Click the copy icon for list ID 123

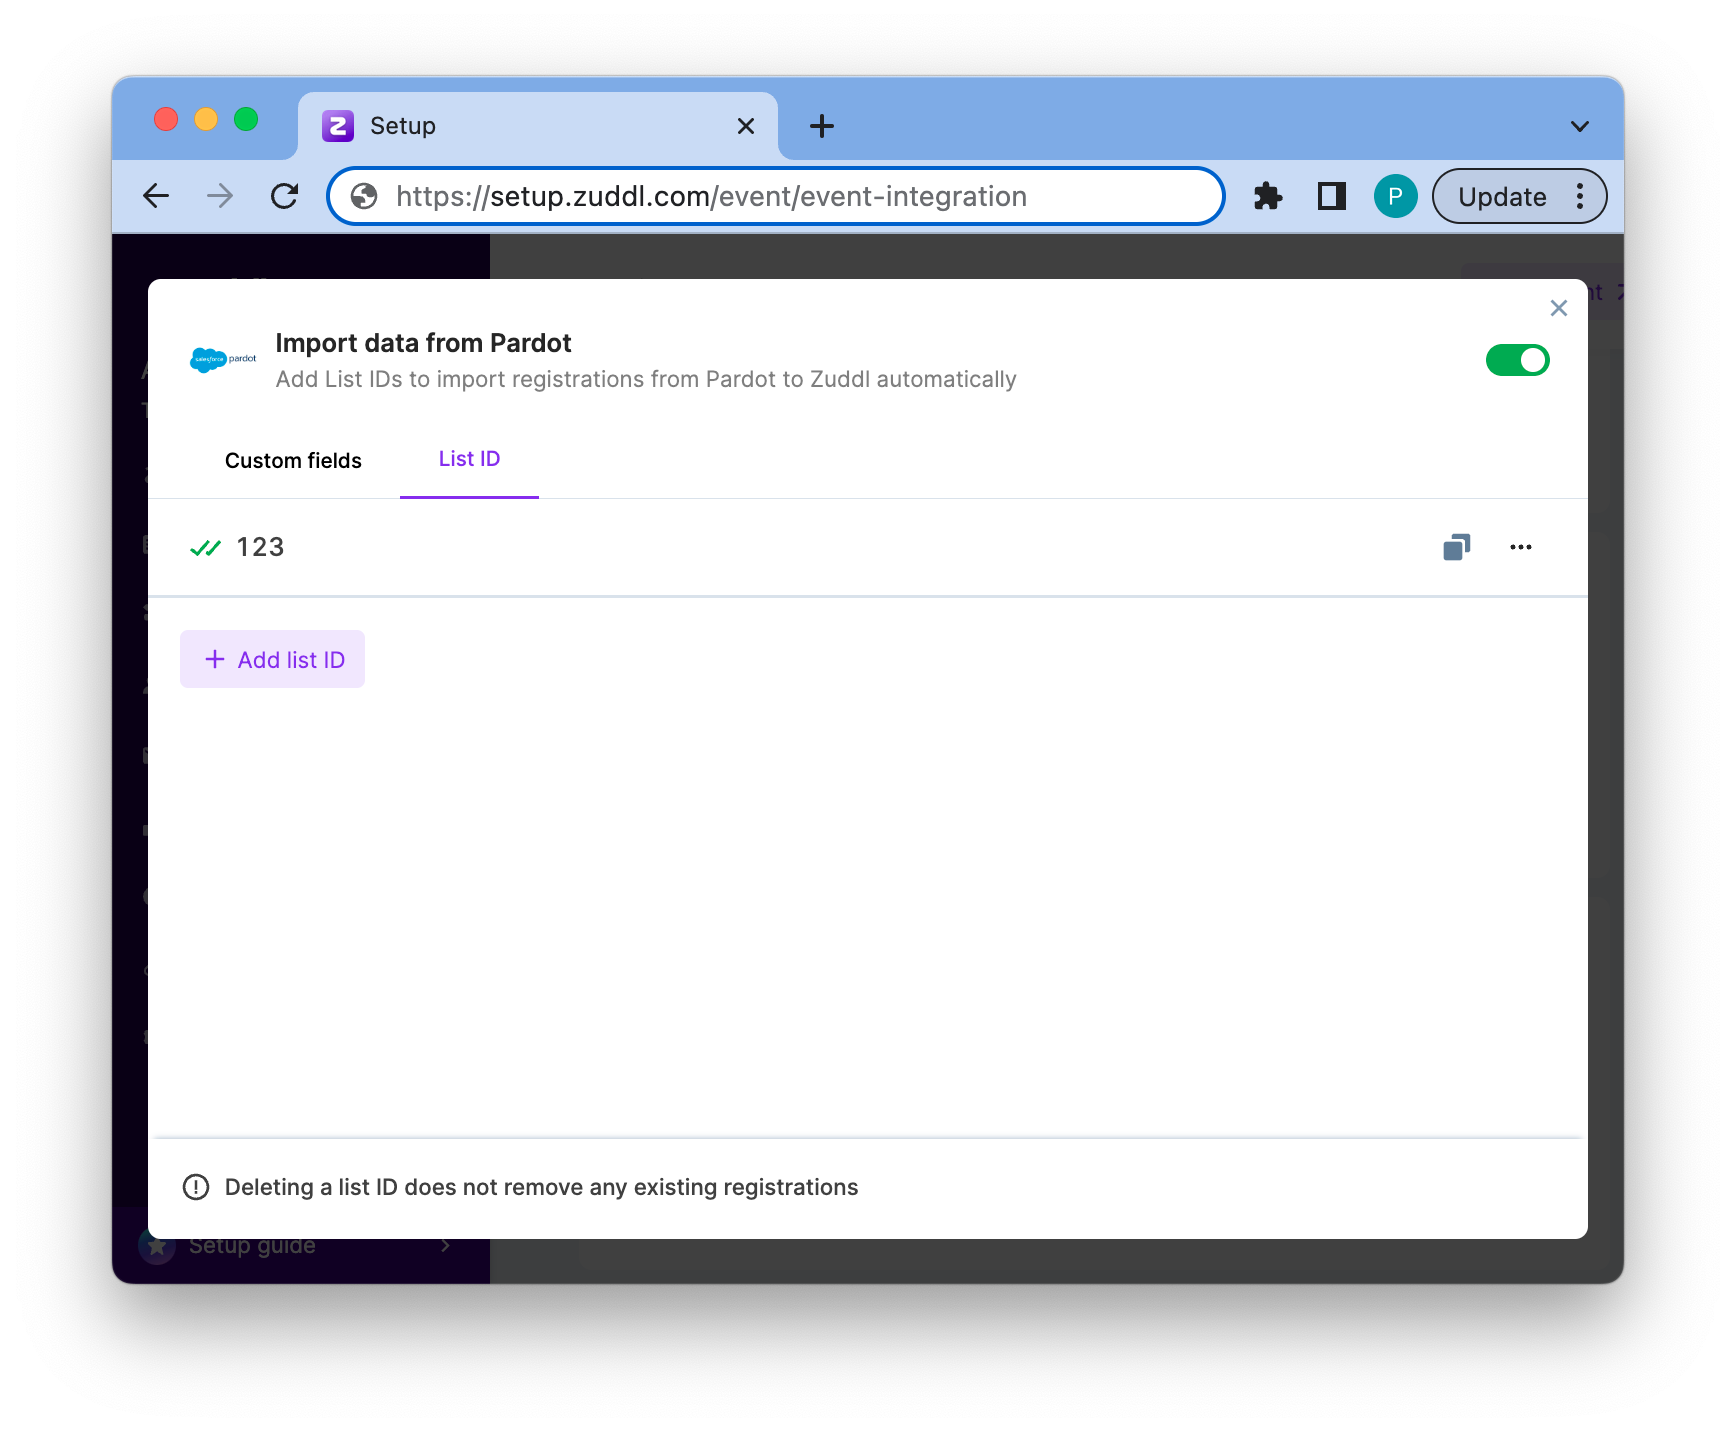[1457, 547]
